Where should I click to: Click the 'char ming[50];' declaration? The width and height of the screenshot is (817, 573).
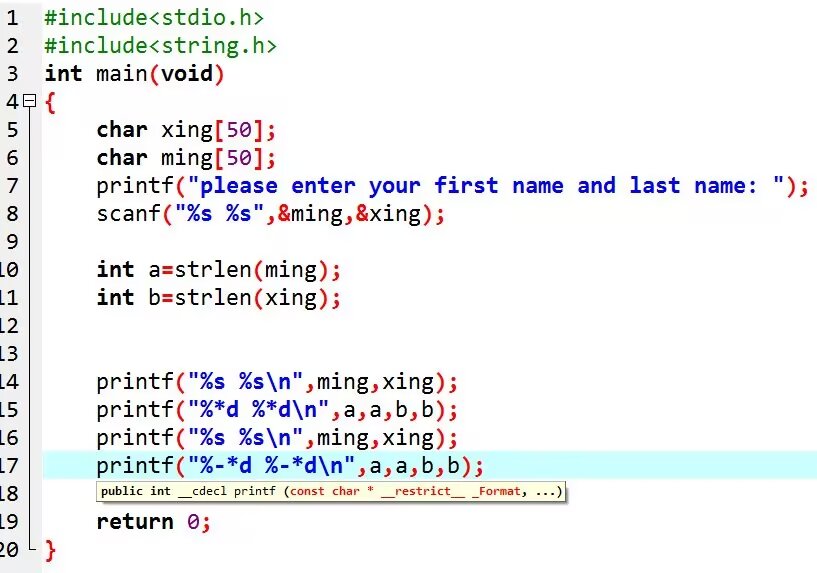click(x=186, y=158)
